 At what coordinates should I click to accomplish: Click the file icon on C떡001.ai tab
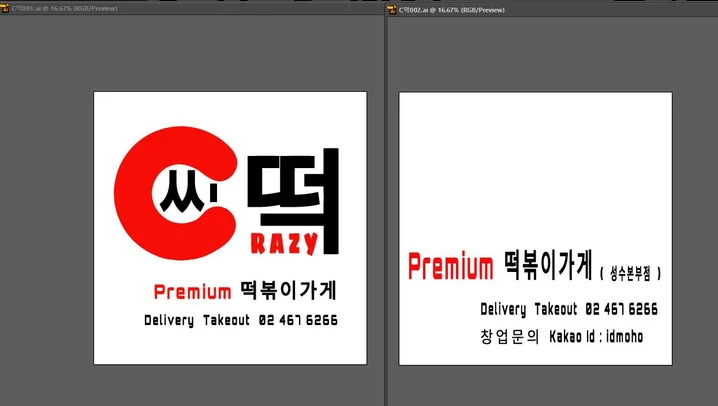point(5,7)
